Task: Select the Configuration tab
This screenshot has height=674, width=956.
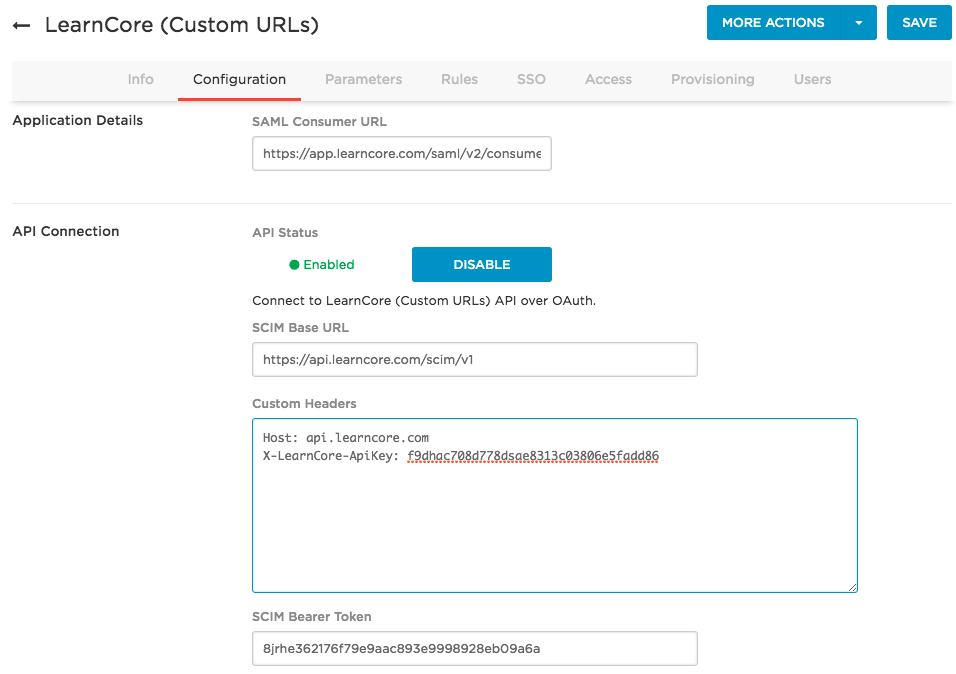Action: (239, 79)
